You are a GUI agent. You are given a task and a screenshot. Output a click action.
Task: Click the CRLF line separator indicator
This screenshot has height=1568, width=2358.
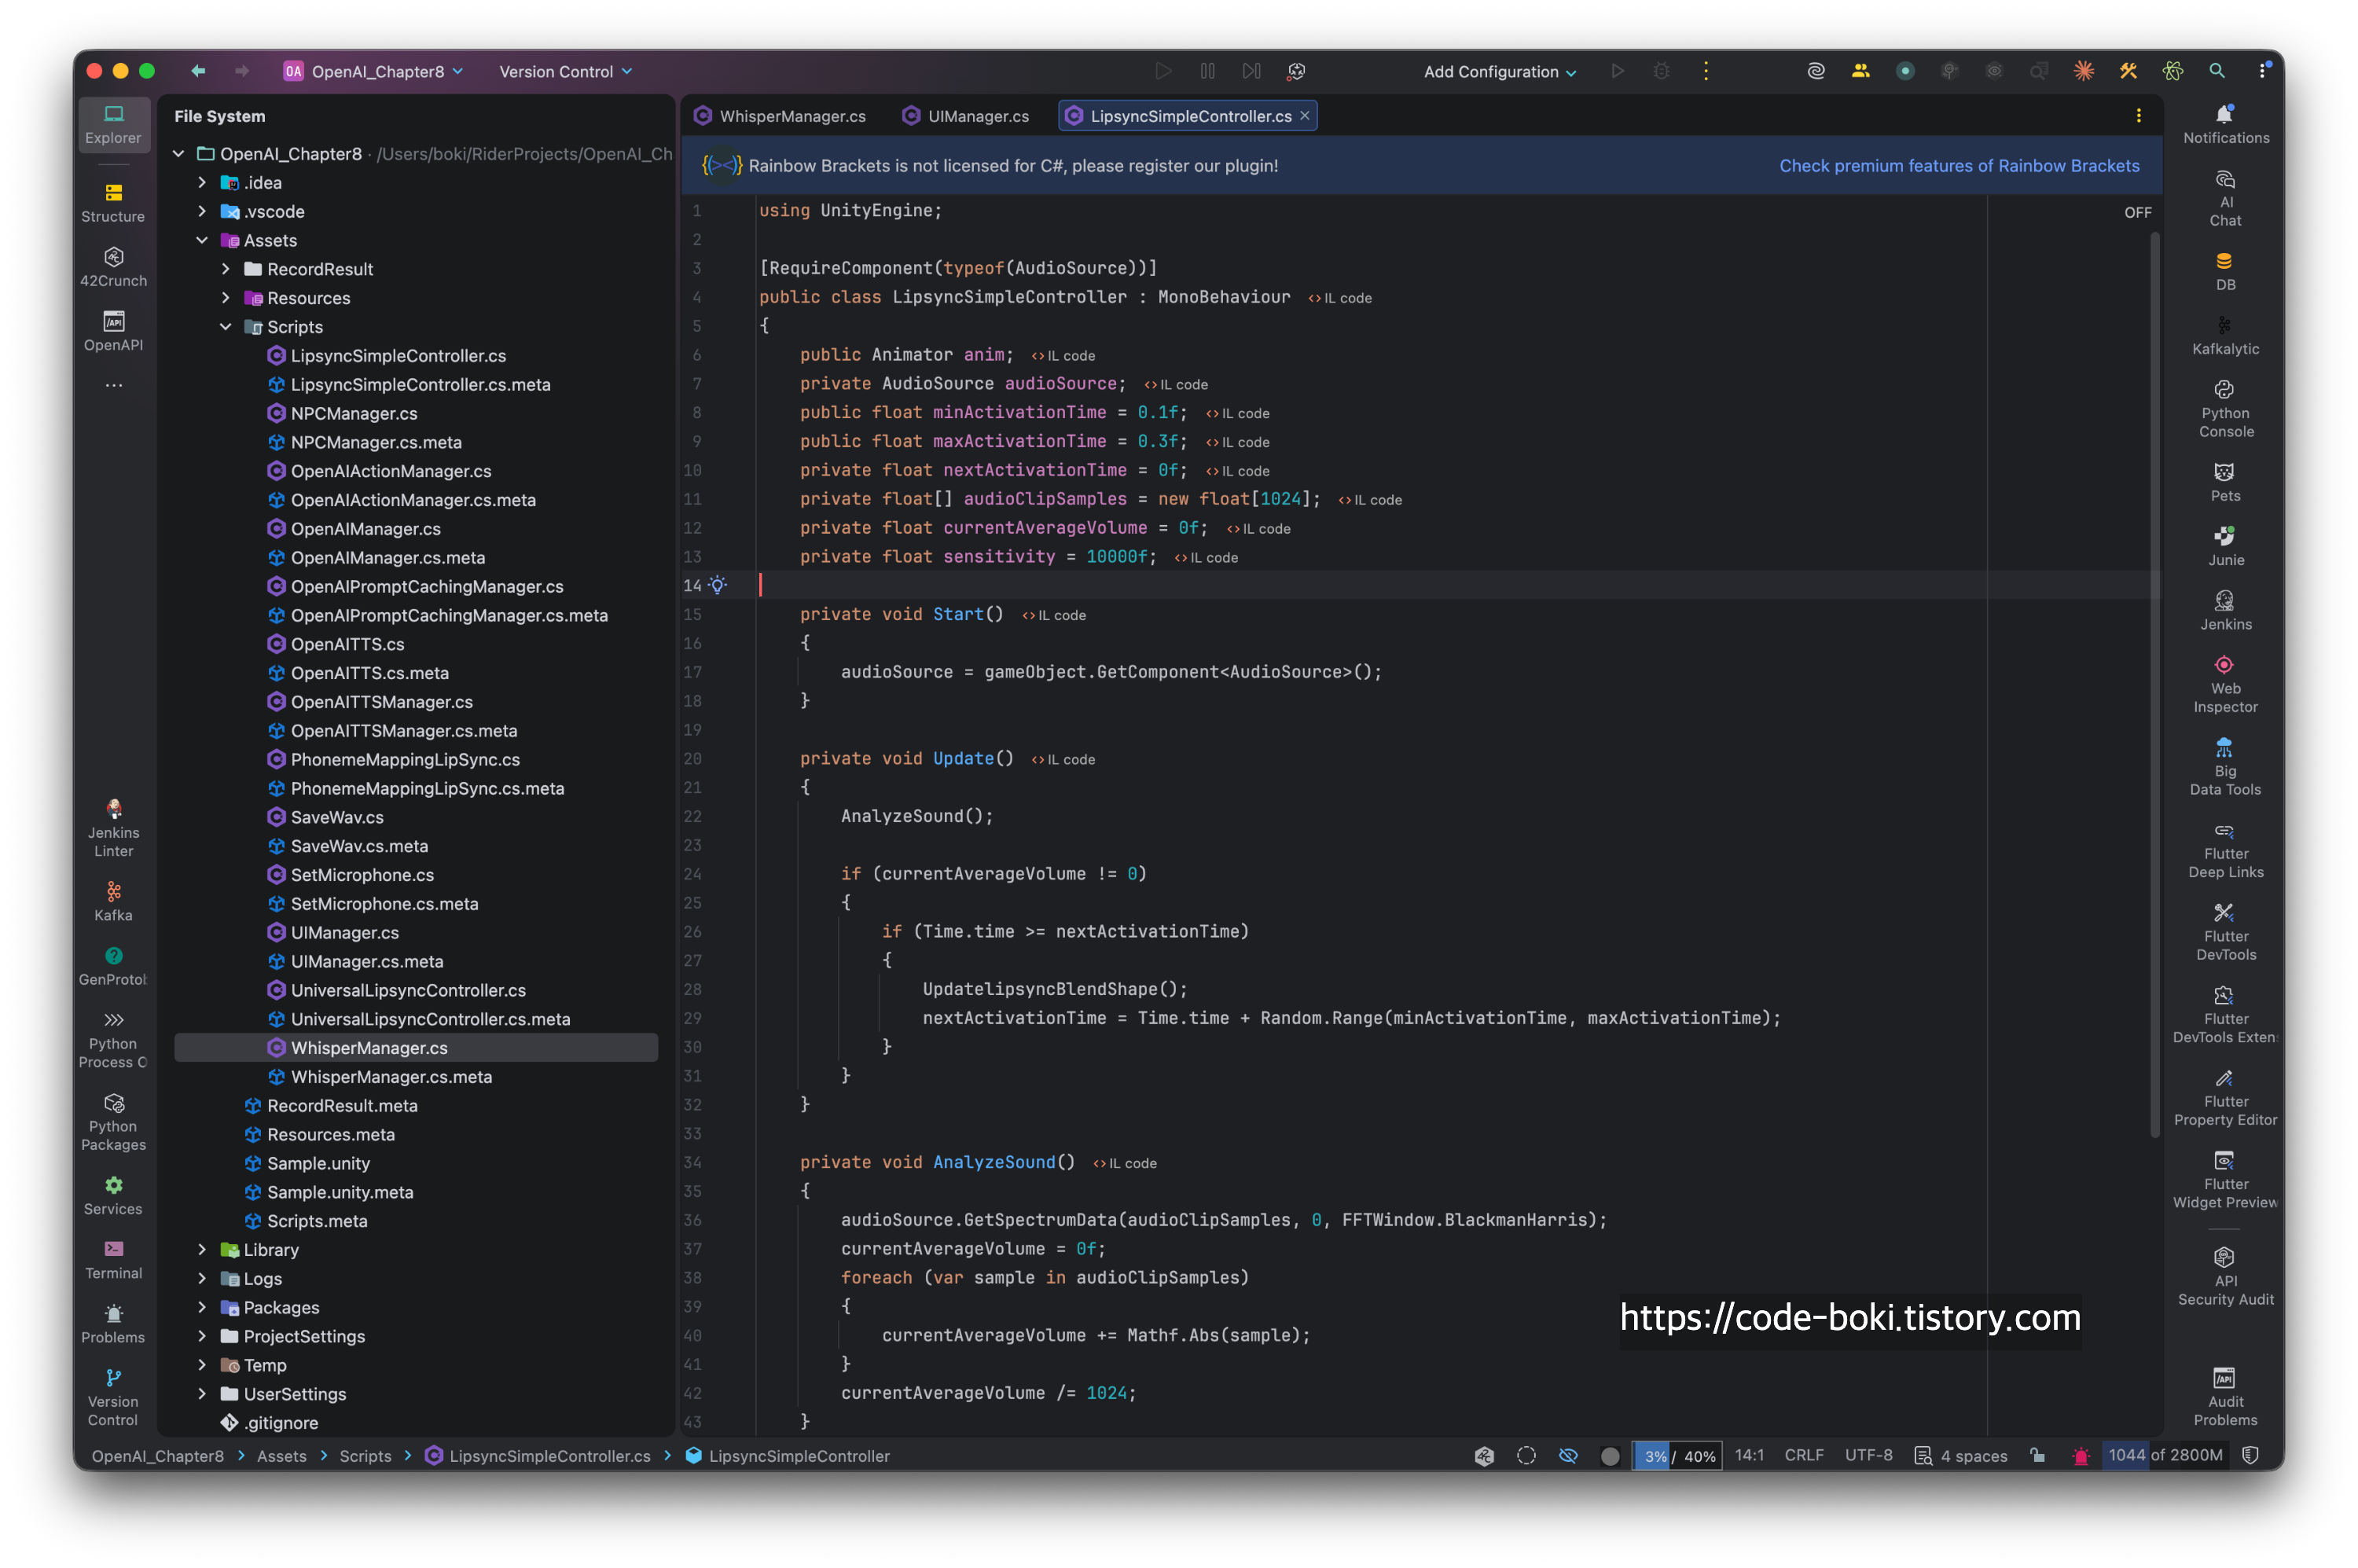pyautogui.click(x=1803, y=1456)
